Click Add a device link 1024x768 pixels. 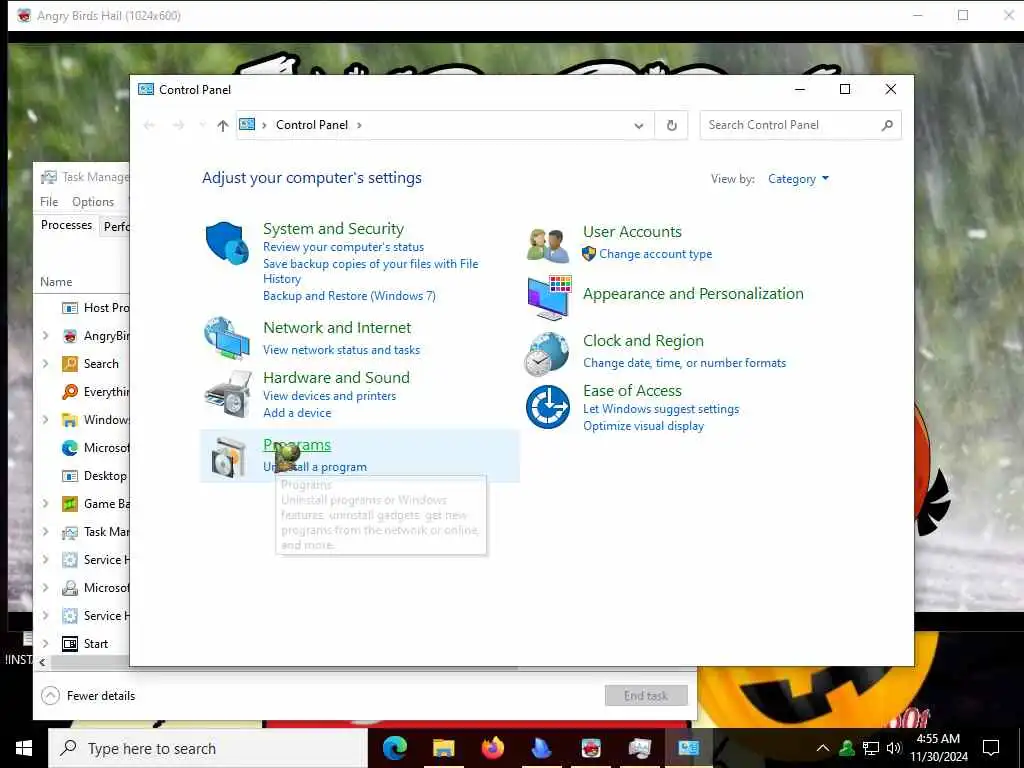(x=297, y=413)
